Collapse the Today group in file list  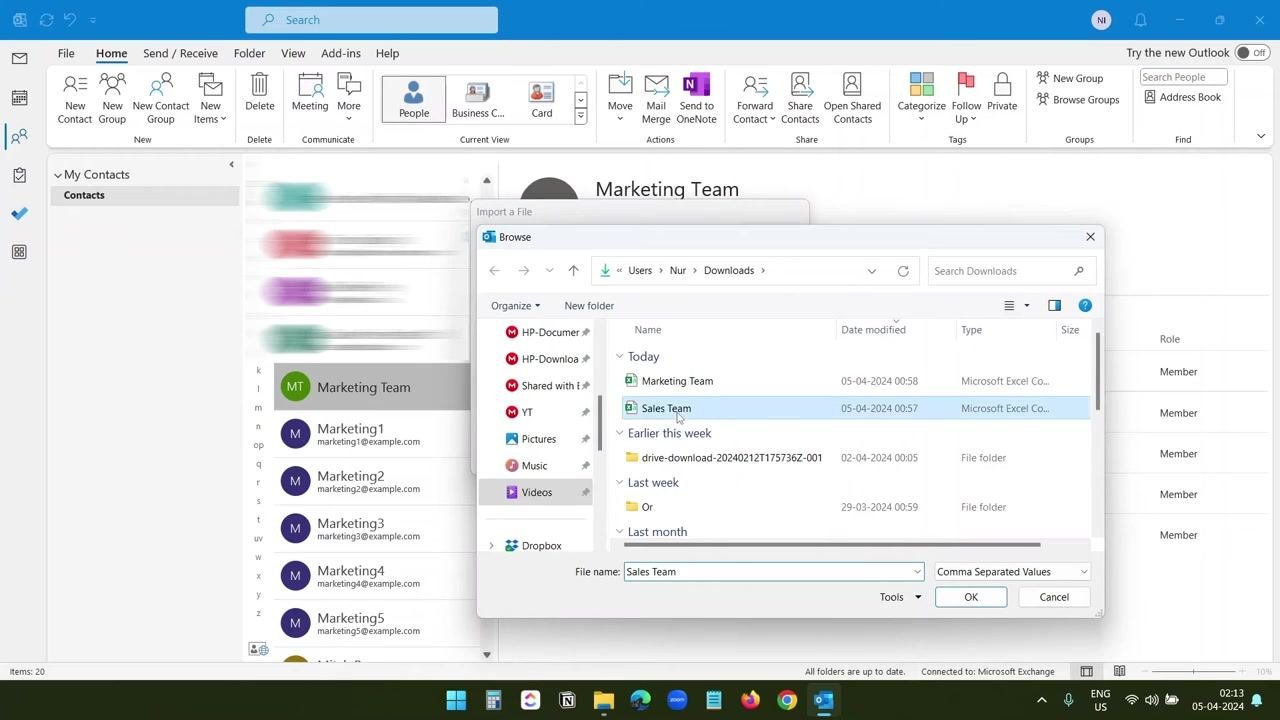point(619,357)
